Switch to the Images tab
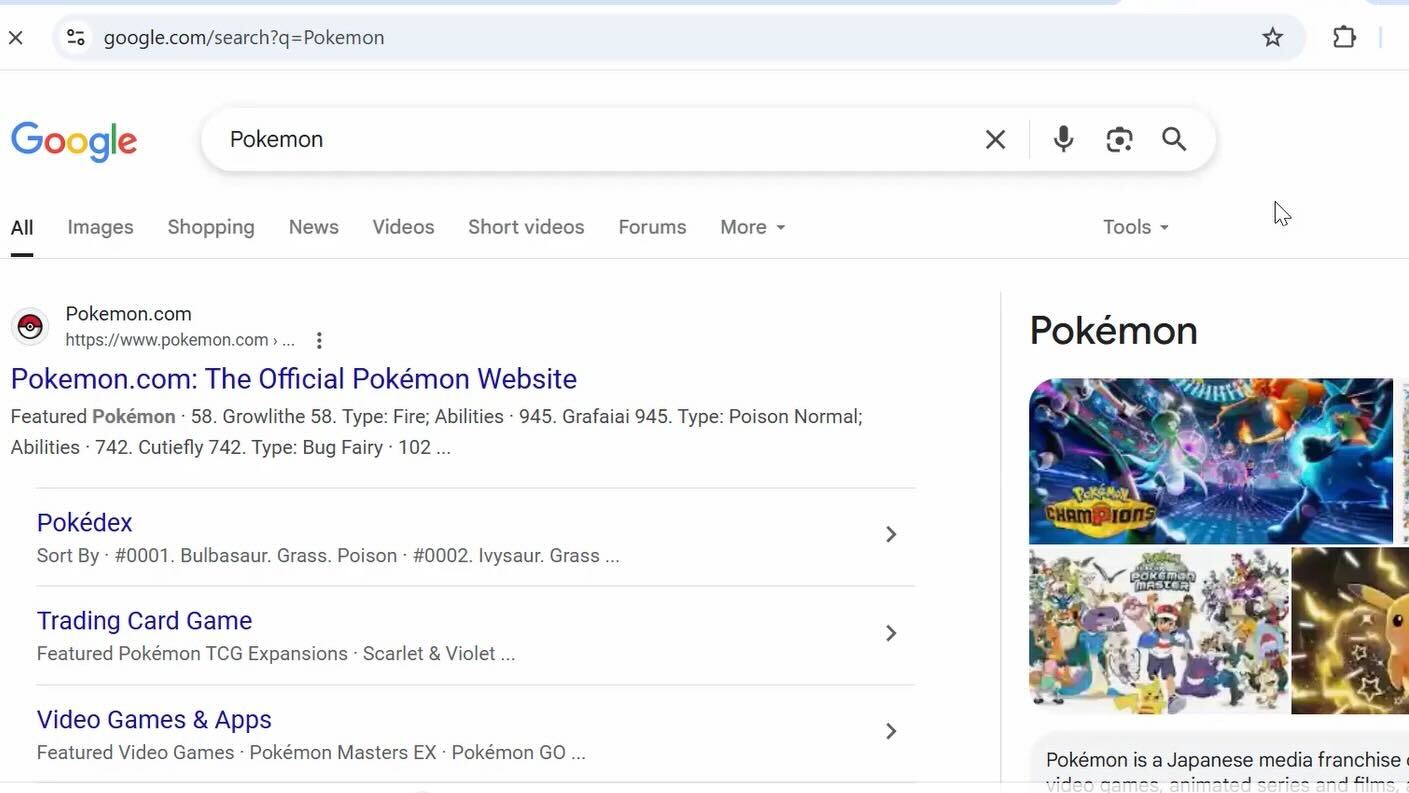Image resolution: width=1409 pixels, height=793 pixels. (100, 227)
